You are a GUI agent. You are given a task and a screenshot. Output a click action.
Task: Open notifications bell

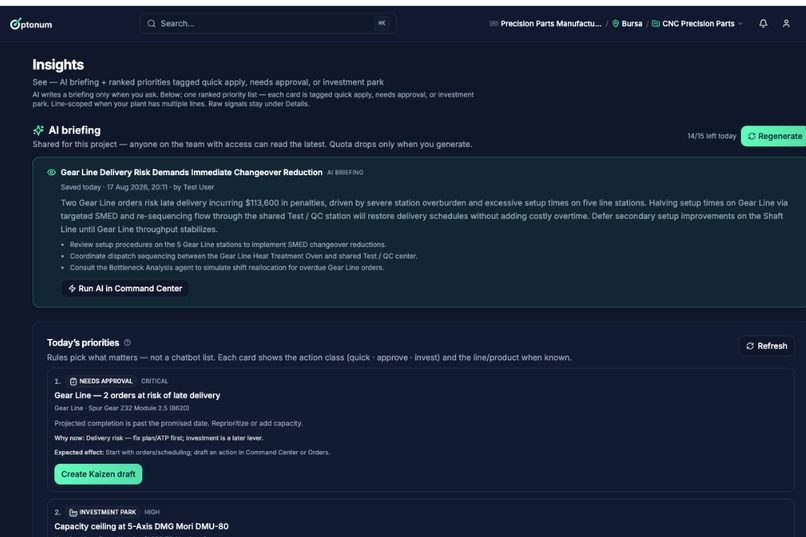coord(763,24)
